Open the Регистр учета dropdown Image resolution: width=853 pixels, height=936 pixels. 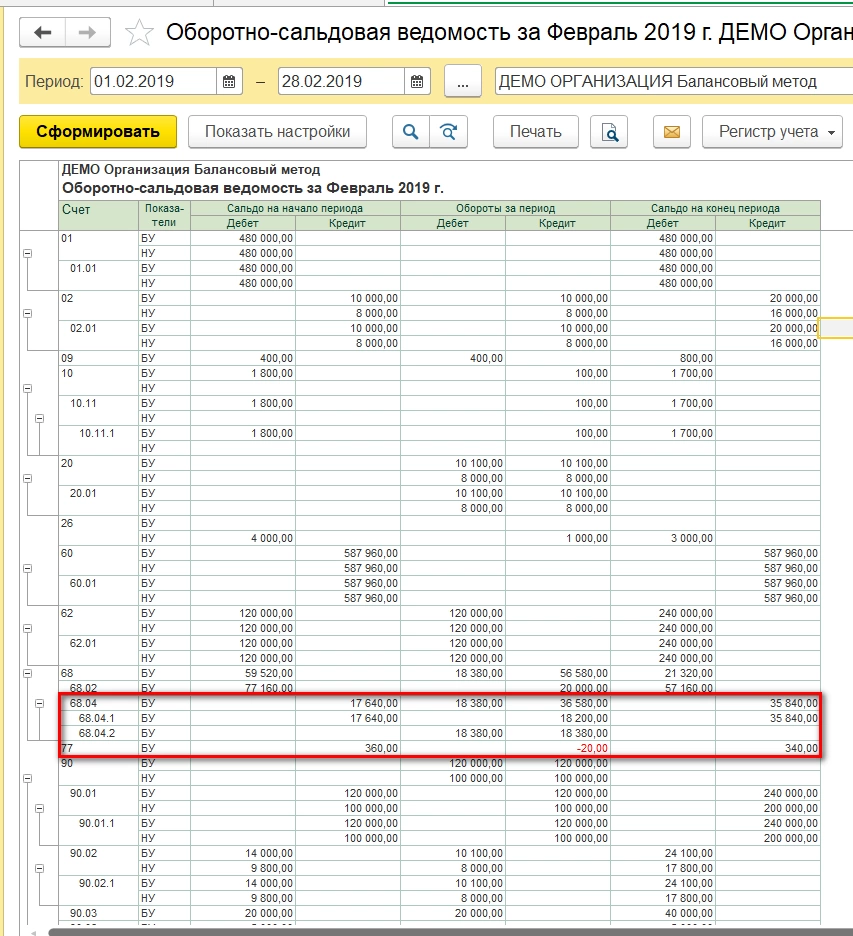(x=772, y=132)
